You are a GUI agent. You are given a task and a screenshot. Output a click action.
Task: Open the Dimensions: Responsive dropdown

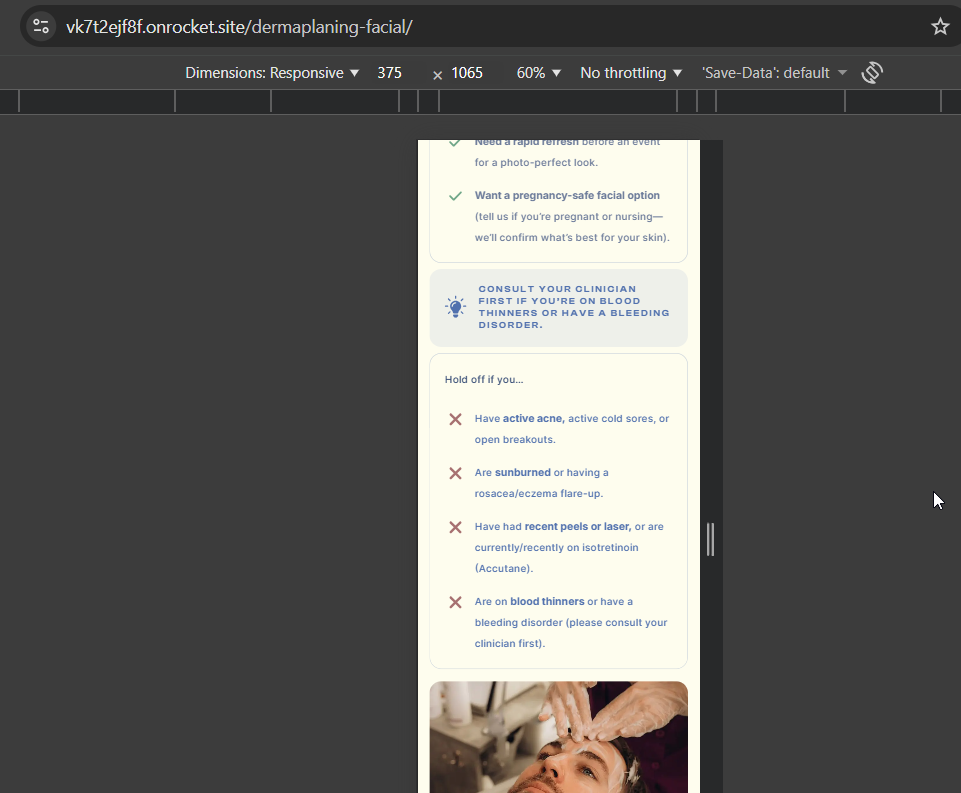272,73
